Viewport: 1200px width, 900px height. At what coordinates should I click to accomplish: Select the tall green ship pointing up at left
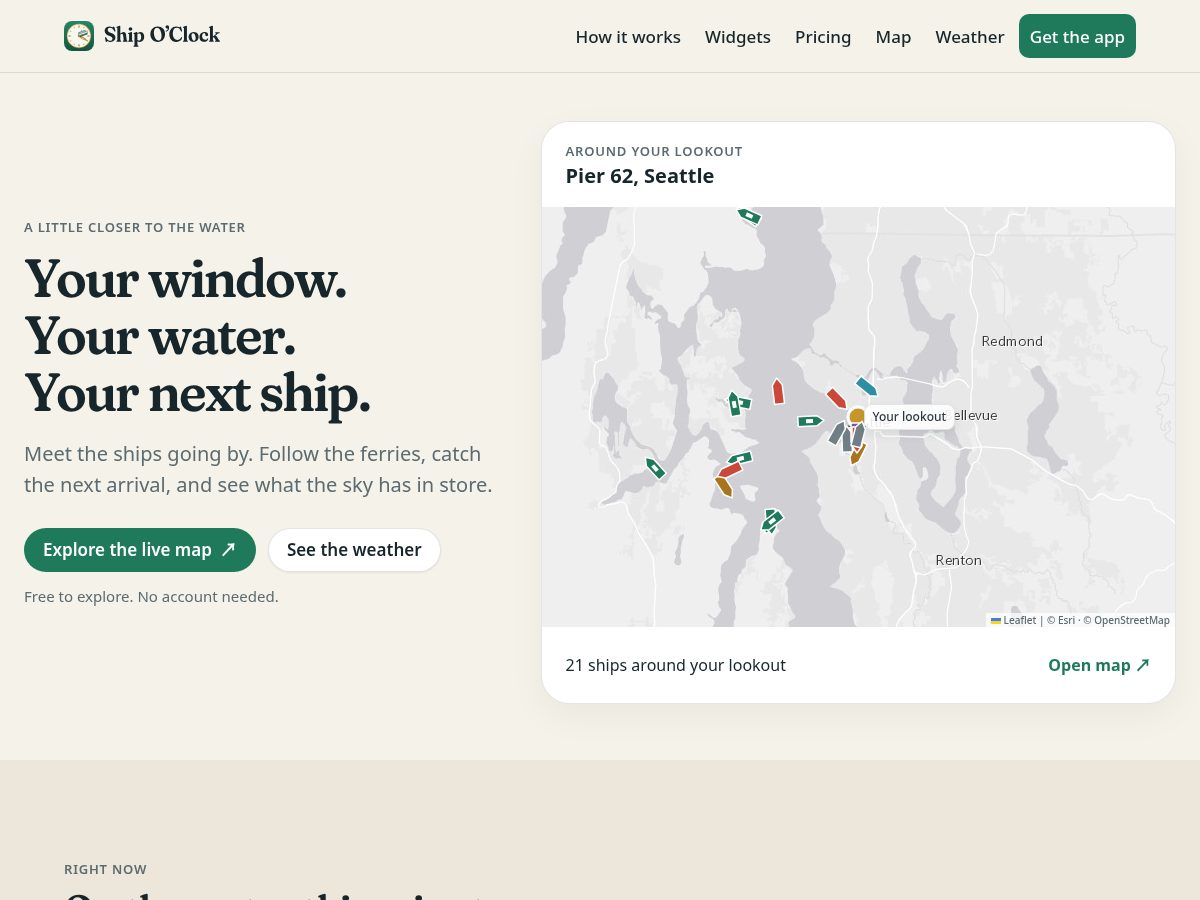click(x=734, y=403)
